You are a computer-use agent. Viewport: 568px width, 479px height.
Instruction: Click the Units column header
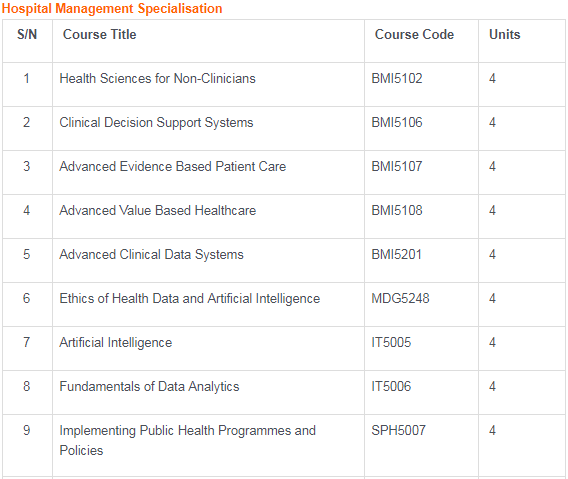click(x=505, y=34)
